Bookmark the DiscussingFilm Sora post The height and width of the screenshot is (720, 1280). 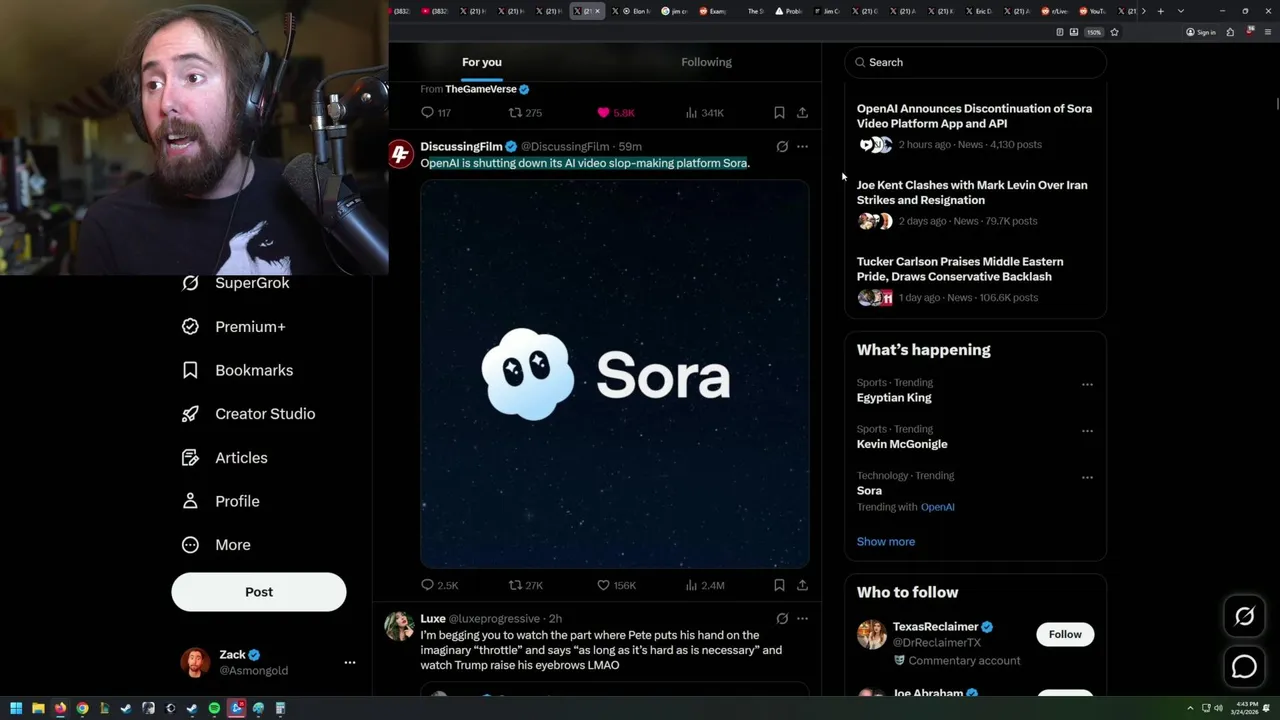tap(779, 585)
